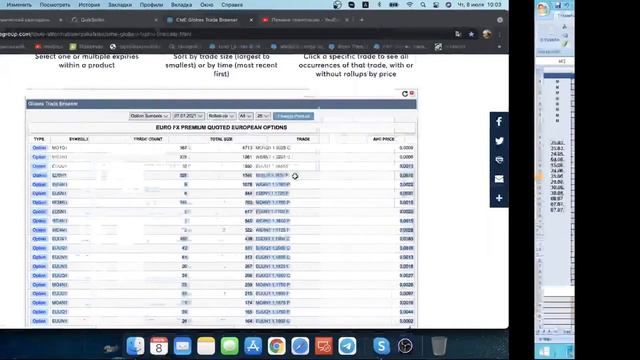
Task: Open the All filter dropdown
Action: coord(245,116)
